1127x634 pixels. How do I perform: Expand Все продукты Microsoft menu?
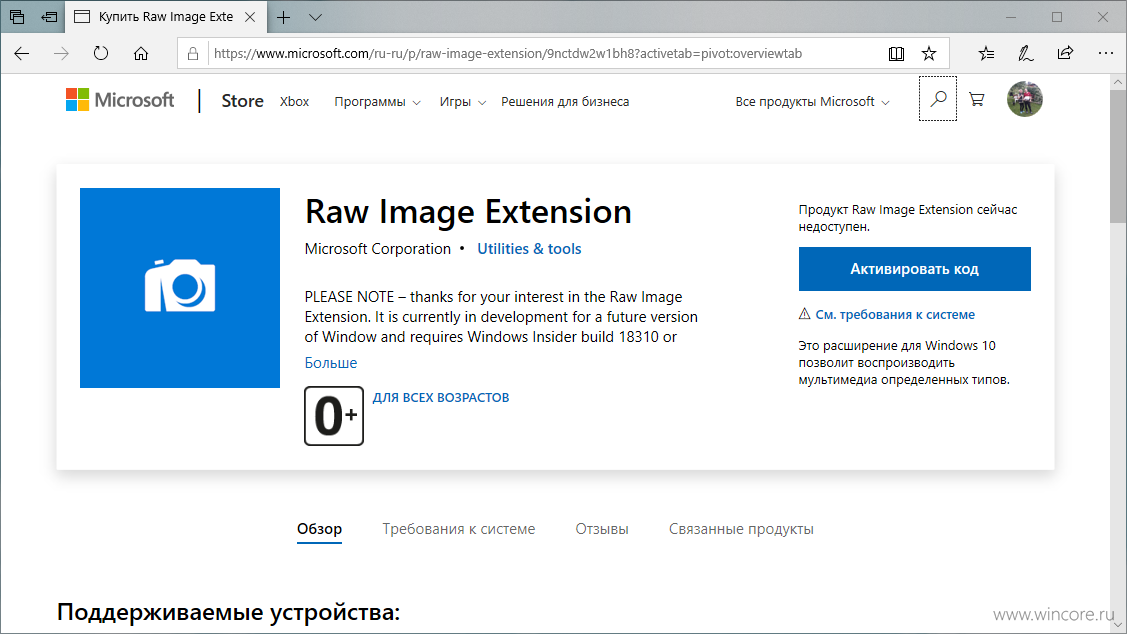tap(812, 102)
